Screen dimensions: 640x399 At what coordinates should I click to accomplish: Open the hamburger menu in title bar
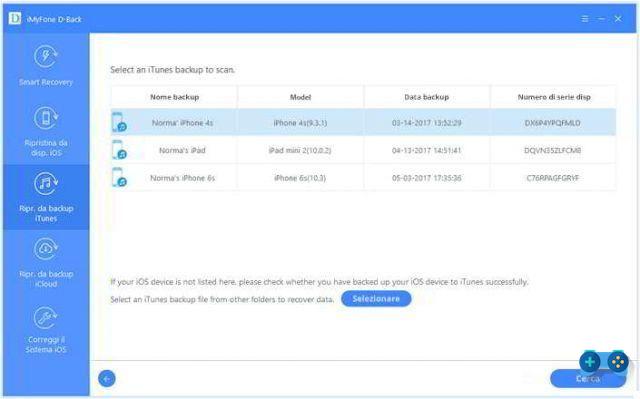tap(585, 19)
